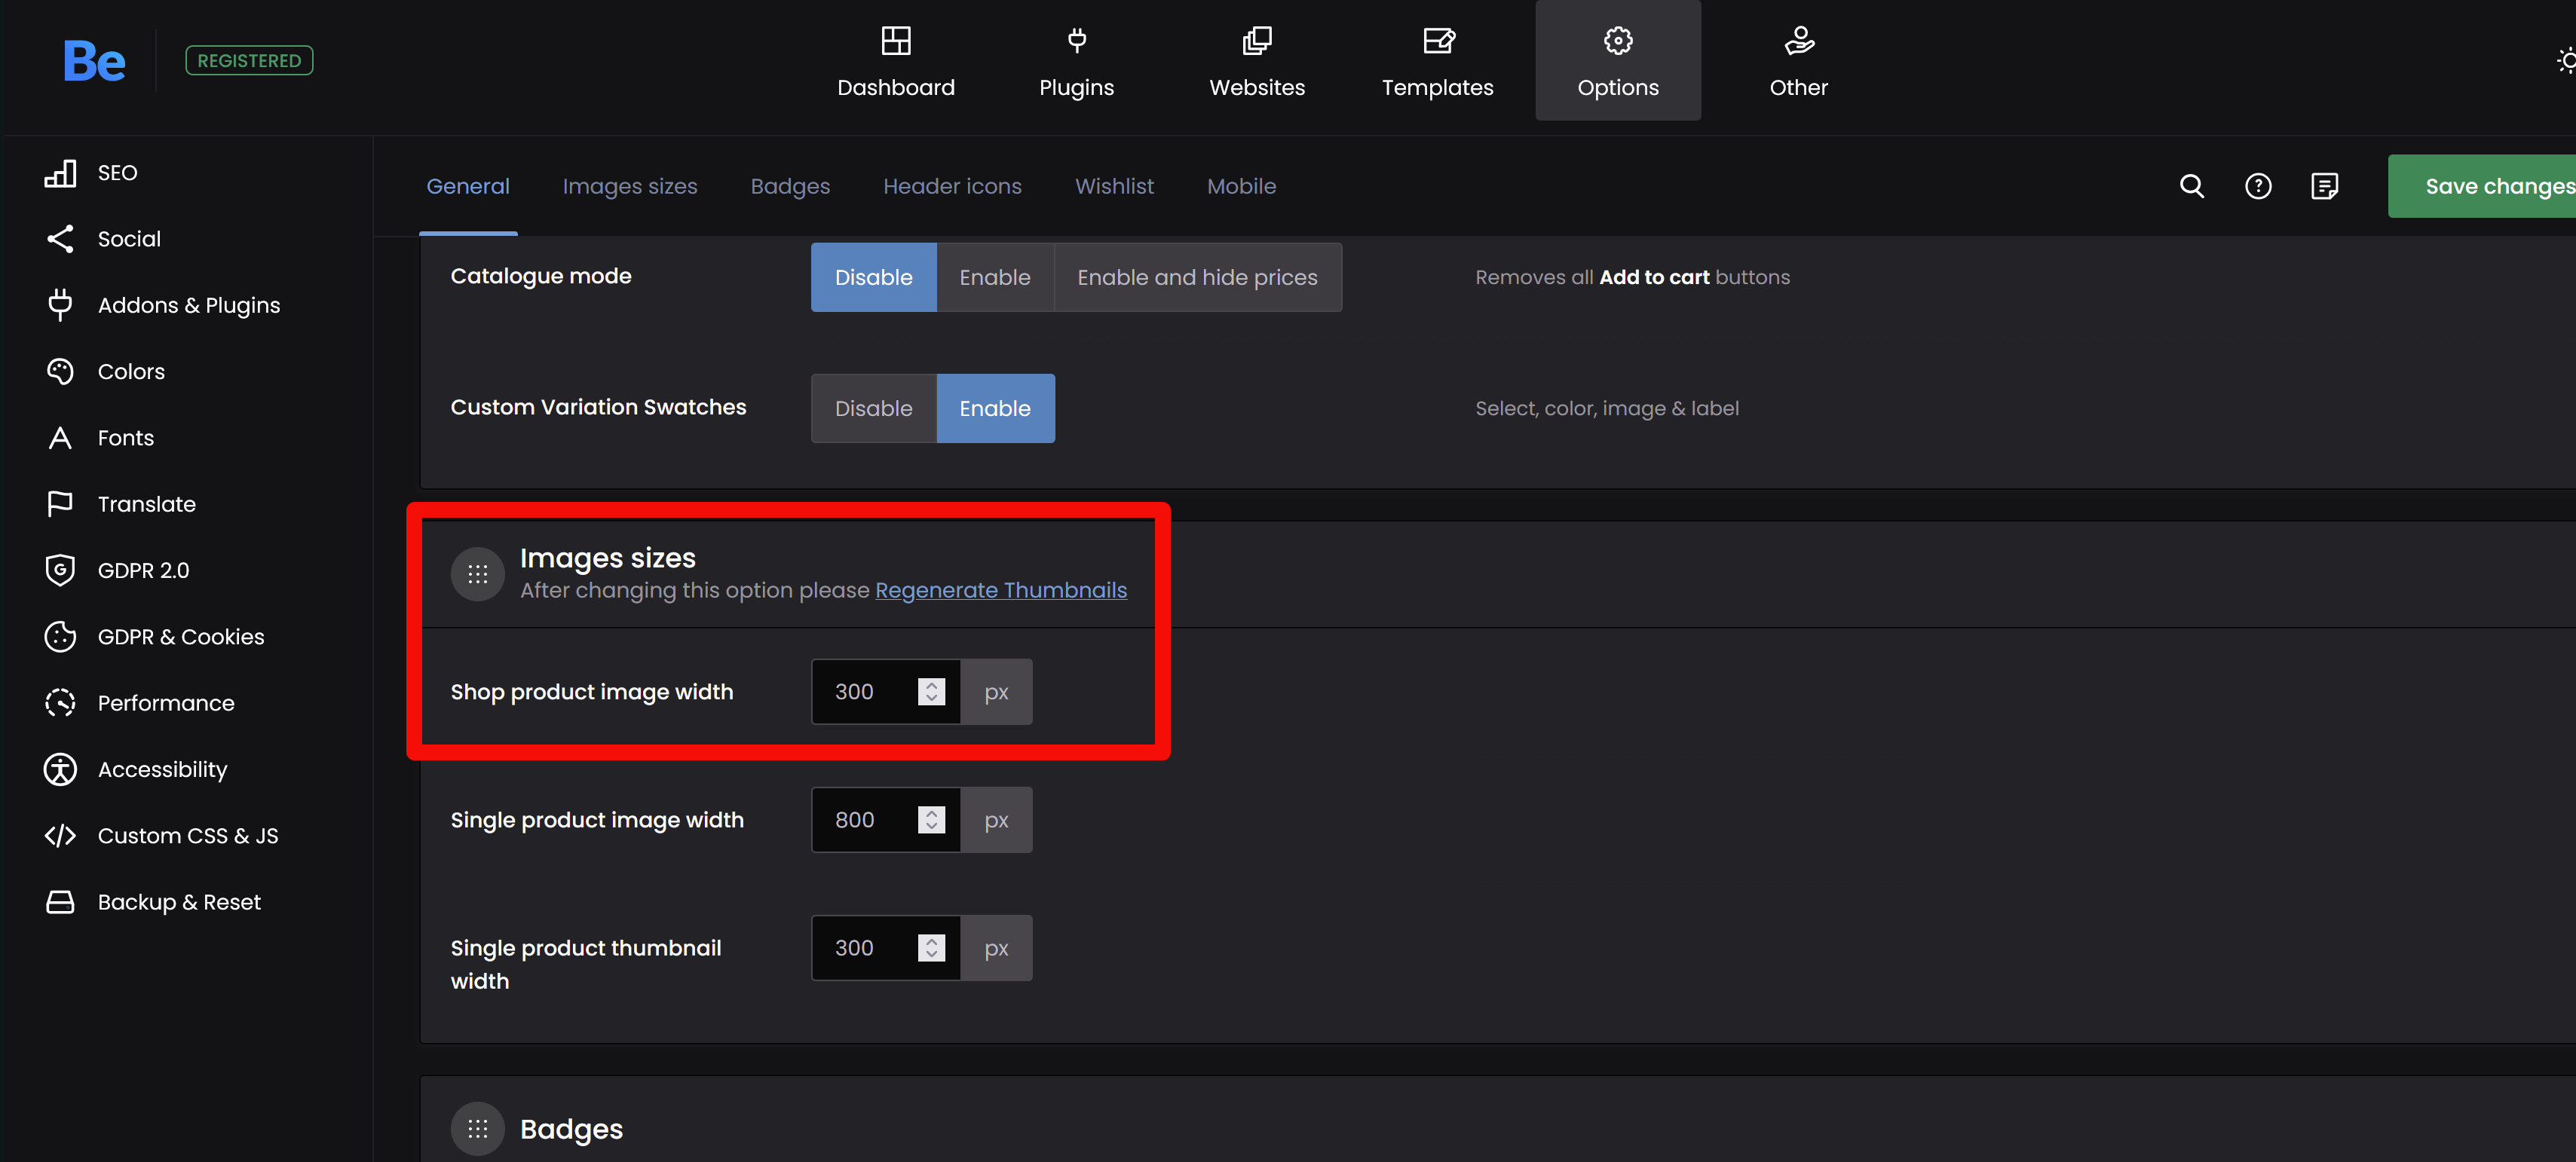Switch to the Header icons tab

pyautogui.click(x=951, y=186)
